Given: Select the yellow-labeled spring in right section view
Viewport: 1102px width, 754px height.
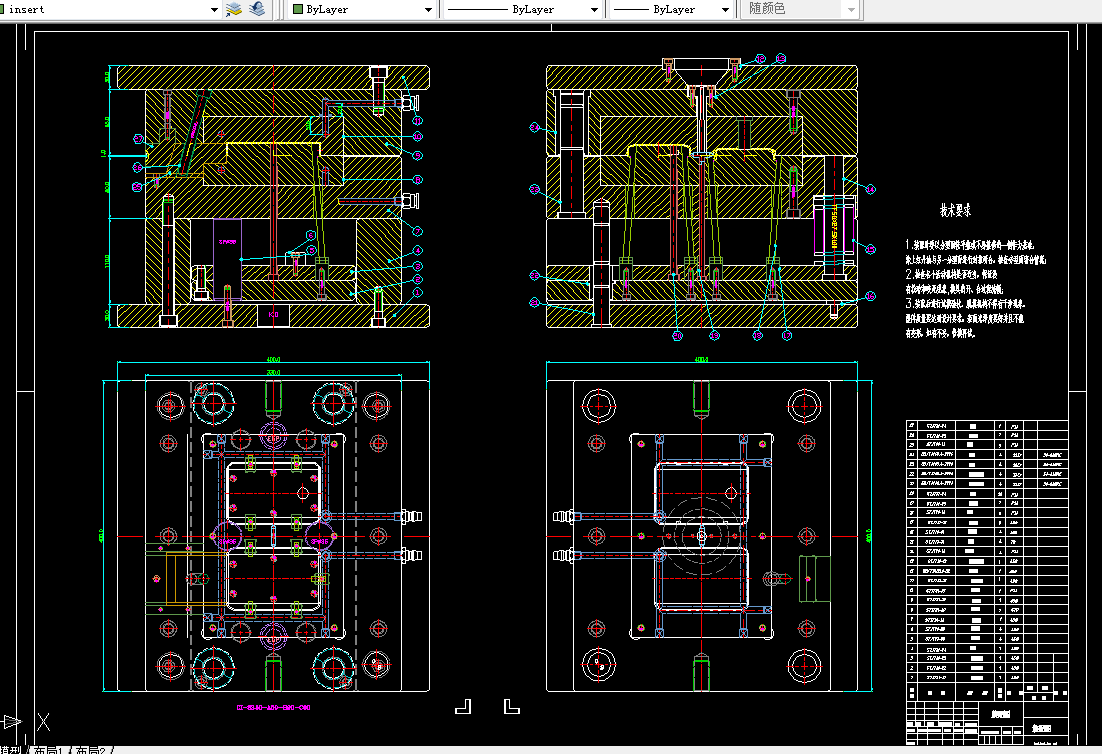Looking at the screenshot, I should coord(834,225).
